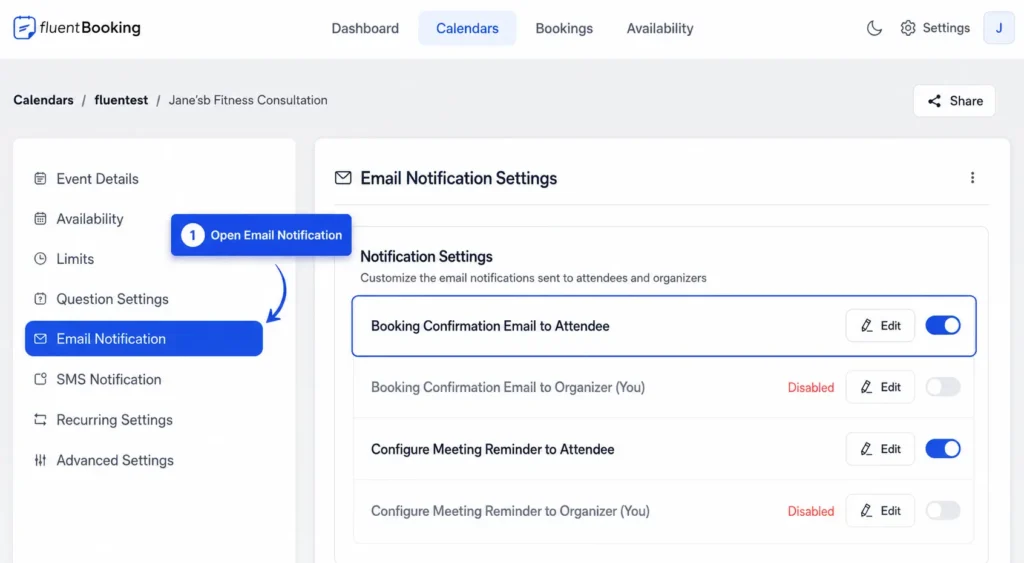Disable Booking Confirmation Email to Attendee toggle
This screenshot has width=1024, height=563.
(943, 325)
